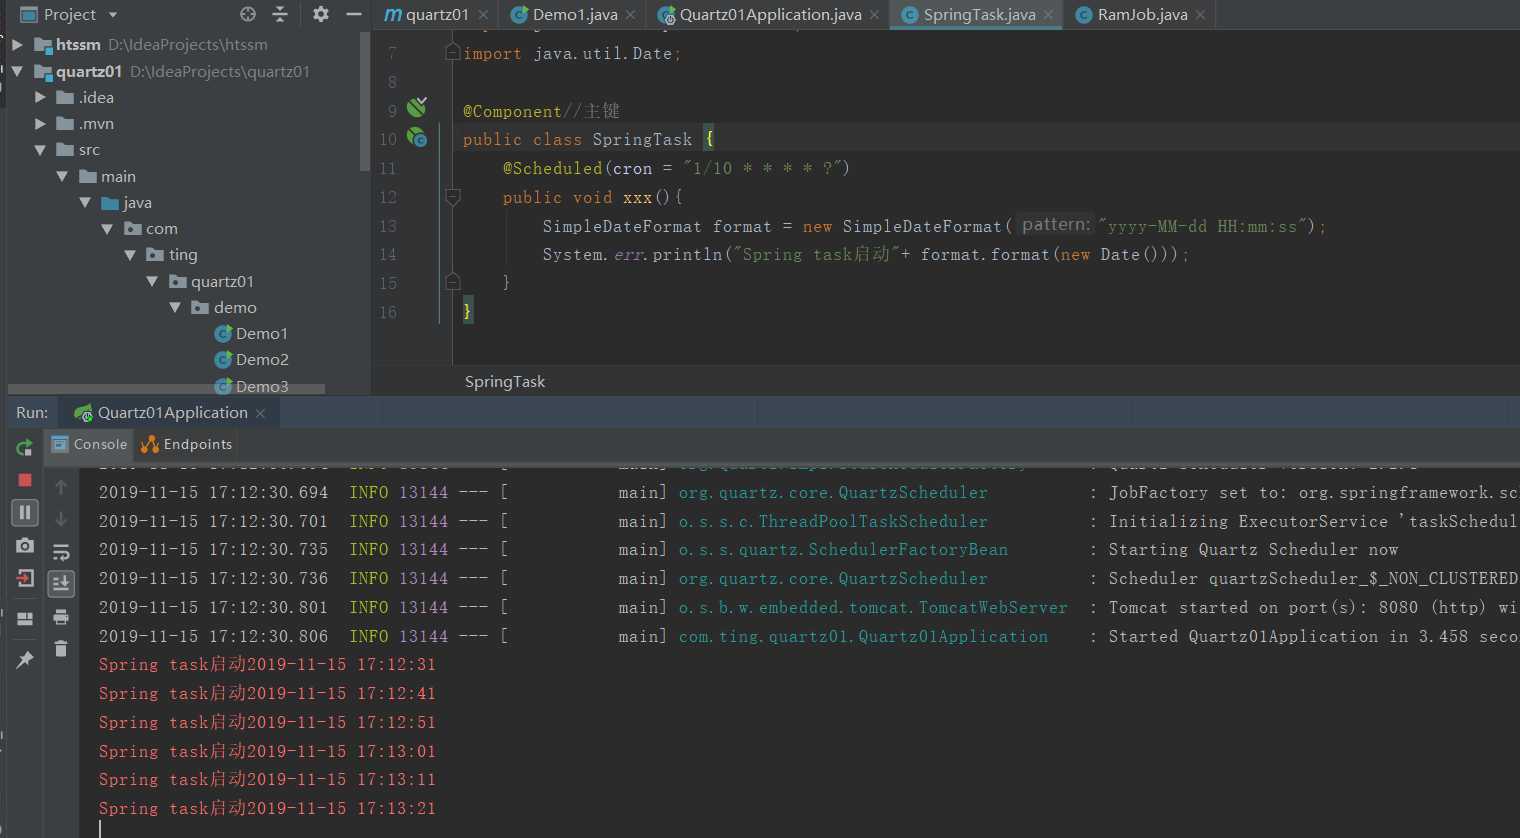Click the Spring bean gutter icon at line 9
The image size is (1520, 838).
coord(417,107)
